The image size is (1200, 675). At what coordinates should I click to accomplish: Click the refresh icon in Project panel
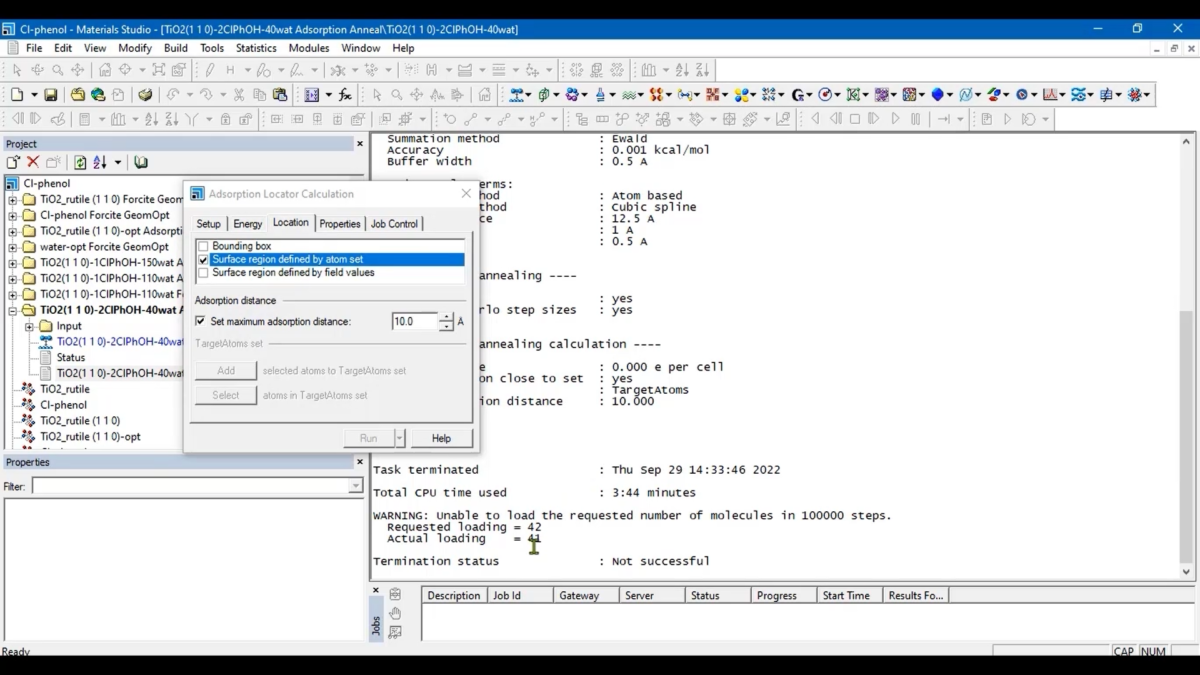pos(80,162)
